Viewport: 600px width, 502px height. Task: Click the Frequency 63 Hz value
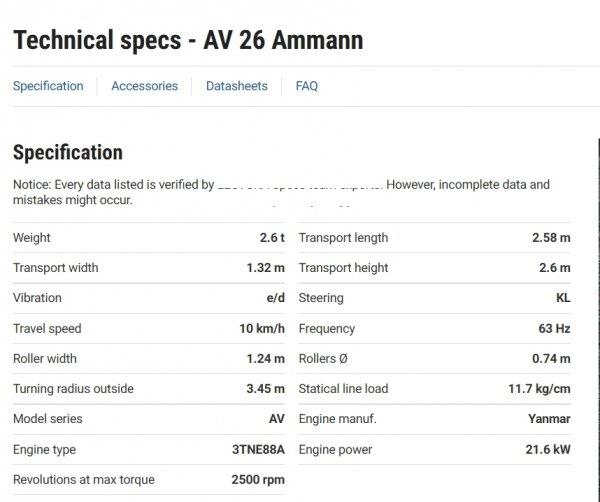[554, 328]
